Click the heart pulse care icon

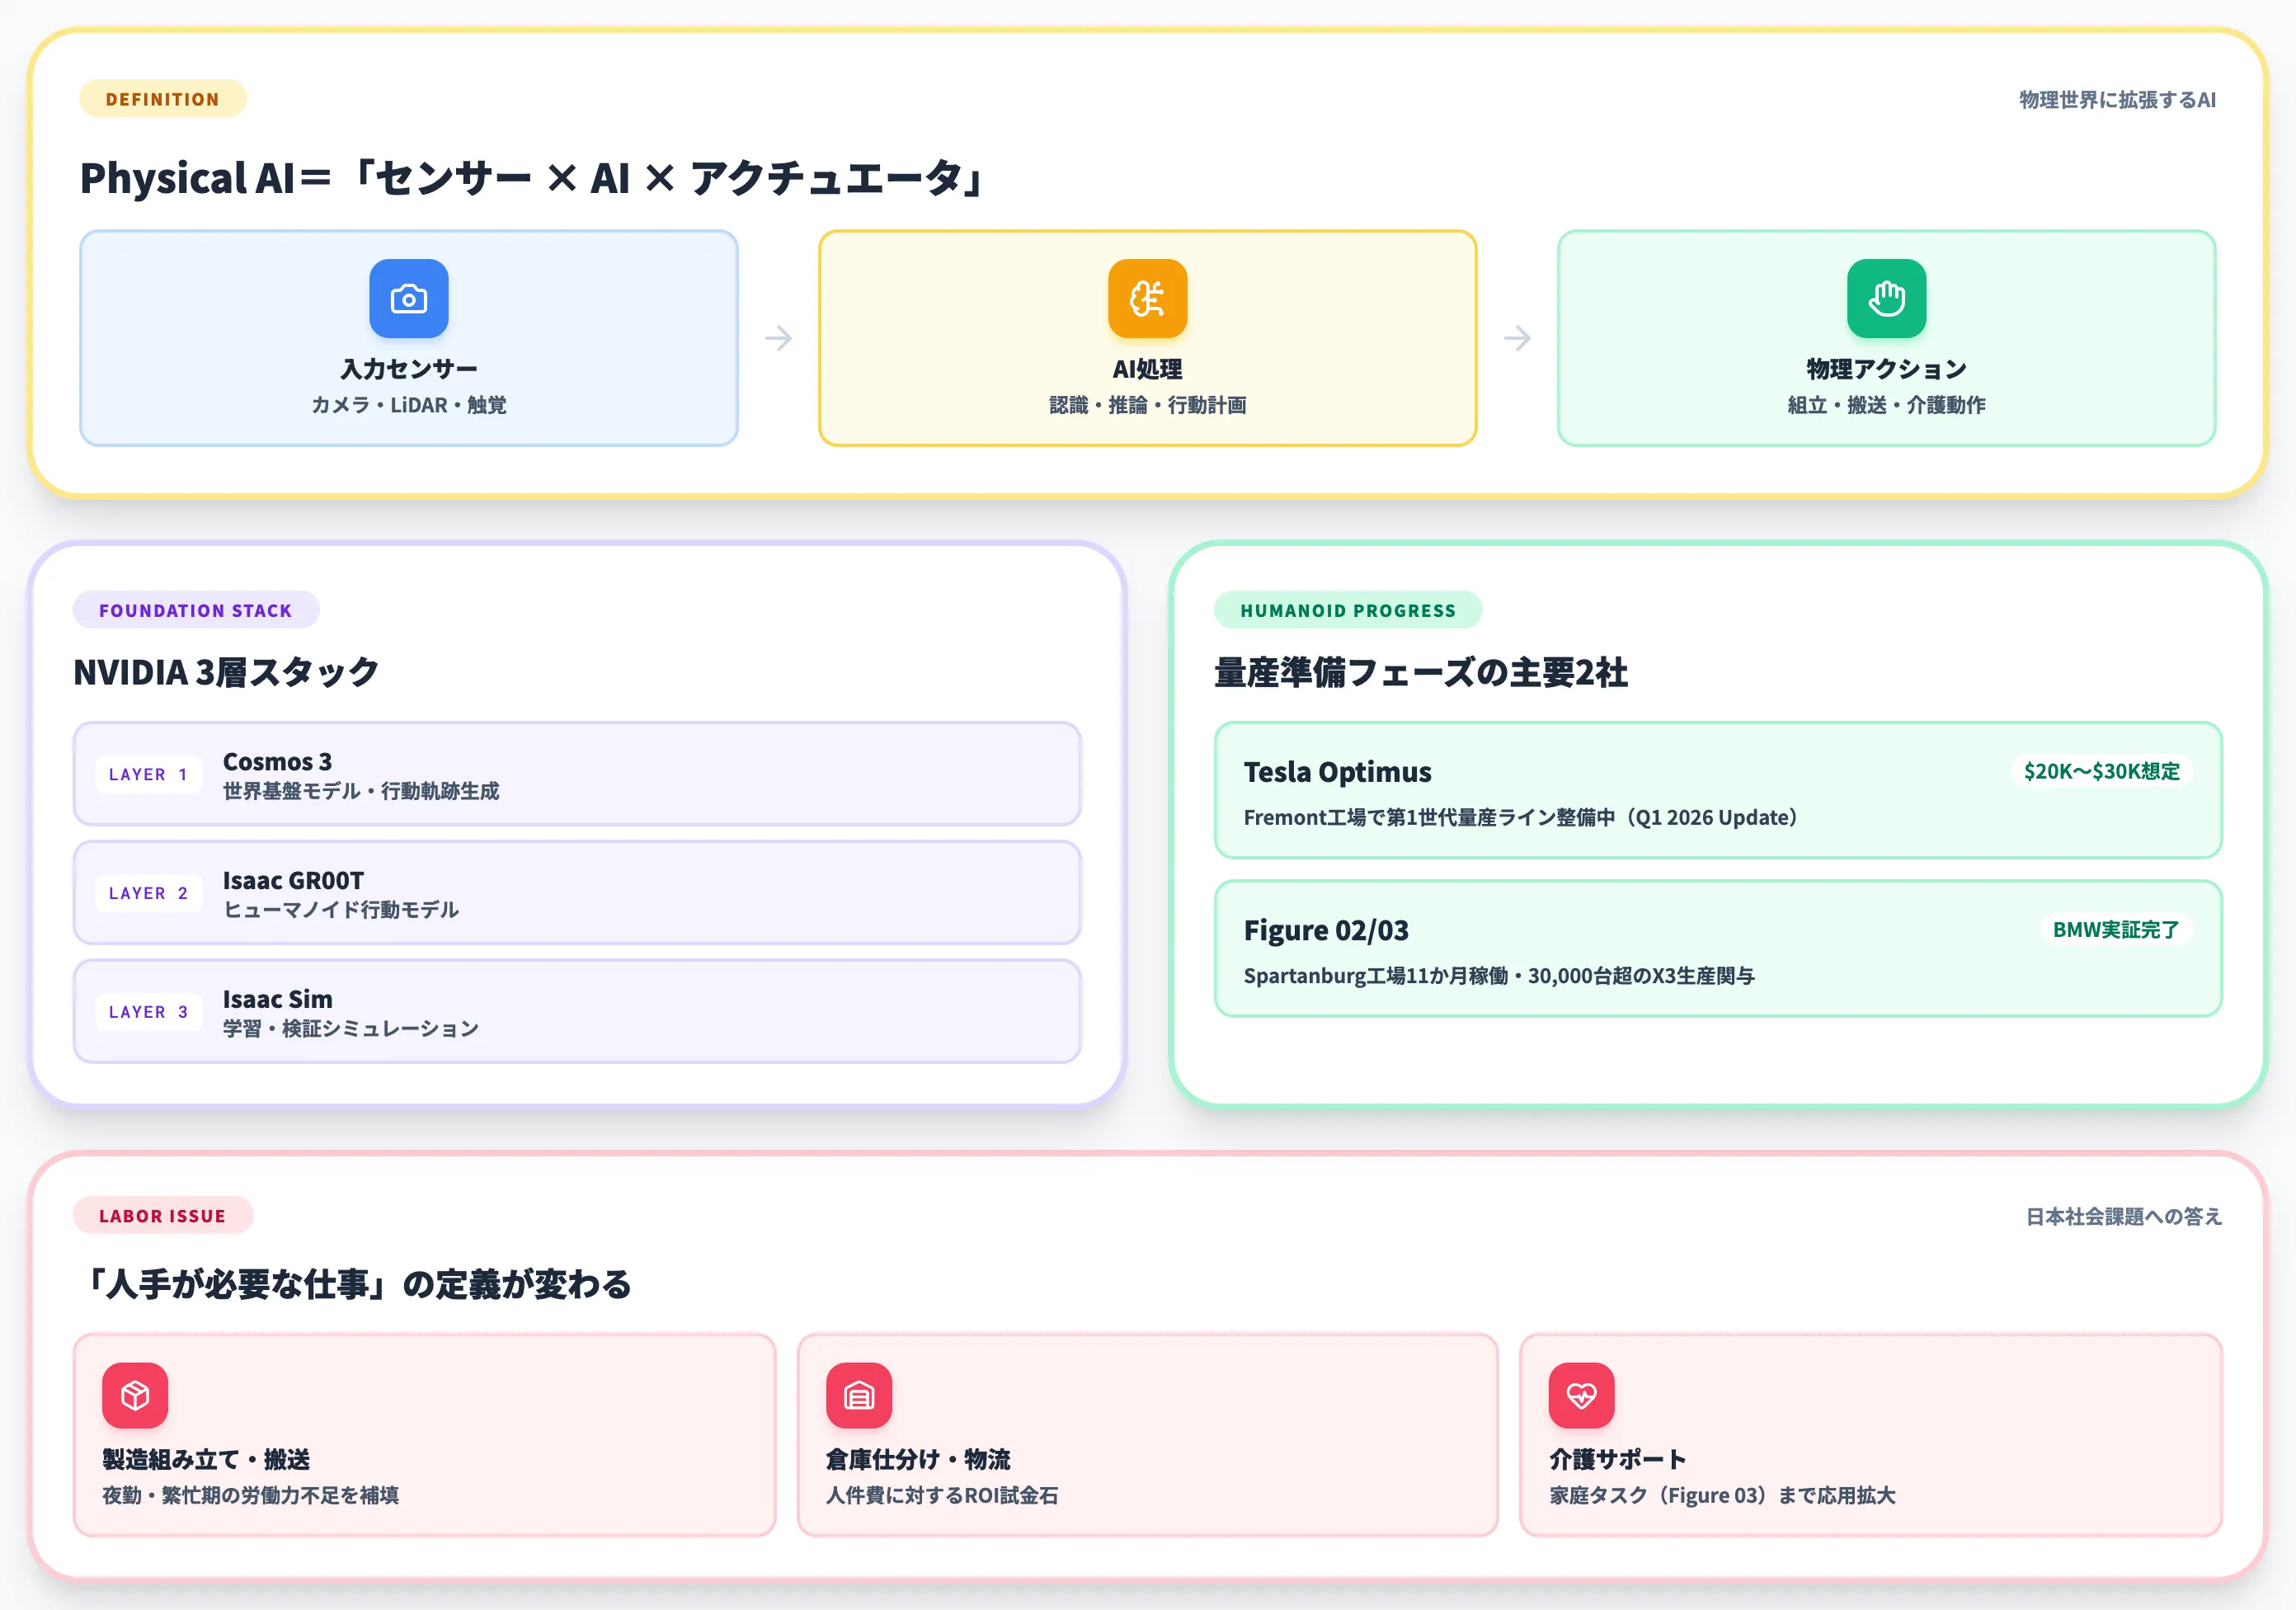coord(1582,1395)
